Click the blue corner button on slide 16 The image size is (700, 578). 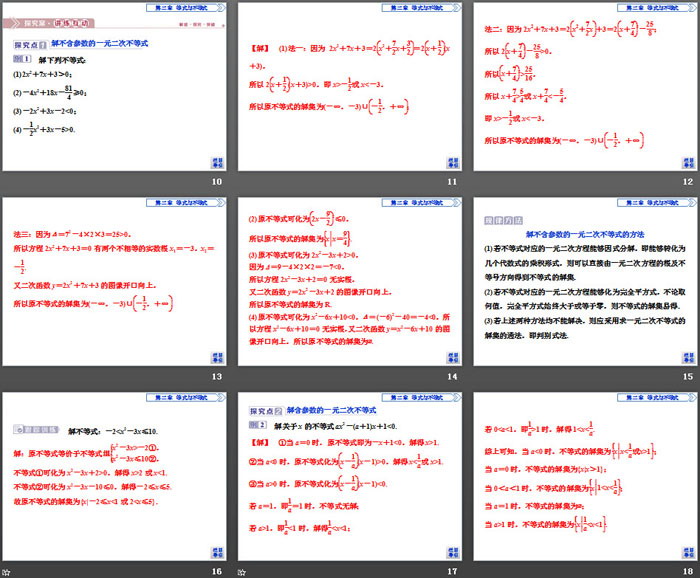pyautogui.click(x=215, y=551)
